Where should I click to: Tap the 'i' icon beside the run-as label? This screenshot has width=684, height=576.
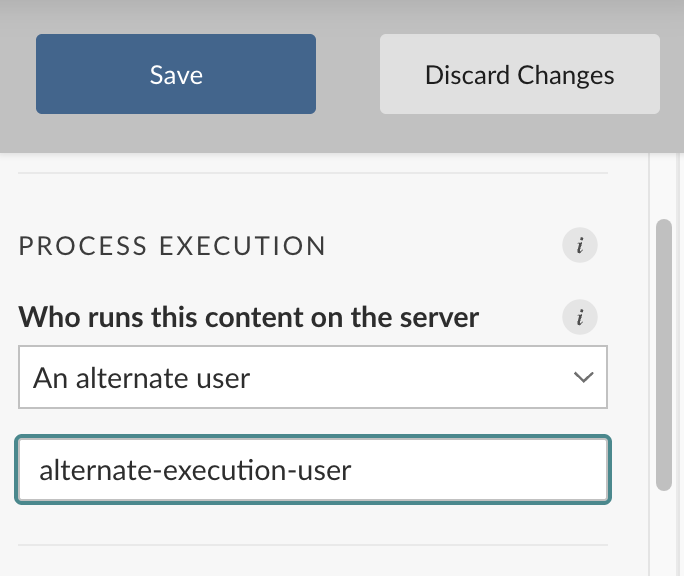579,317
